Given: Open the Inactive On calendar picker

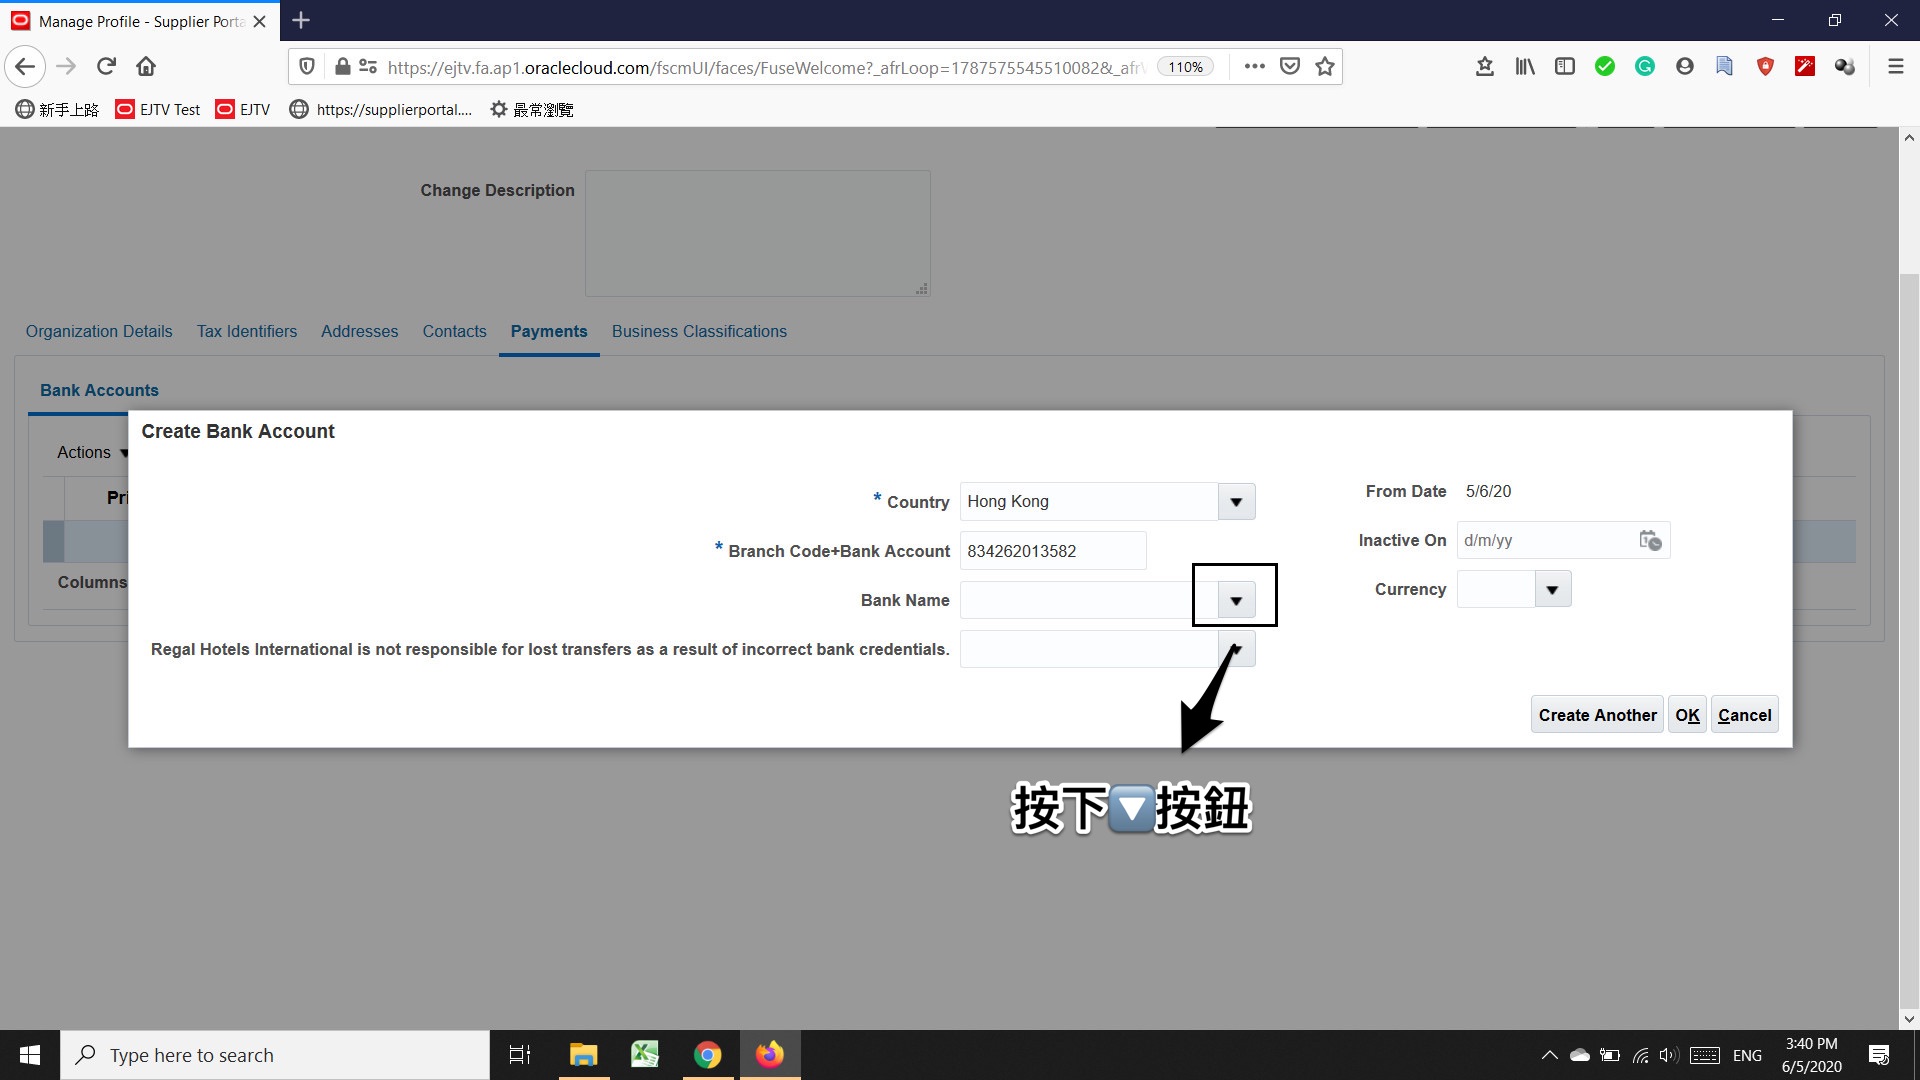Looking at the screenshot, I should pos(1650,541).
